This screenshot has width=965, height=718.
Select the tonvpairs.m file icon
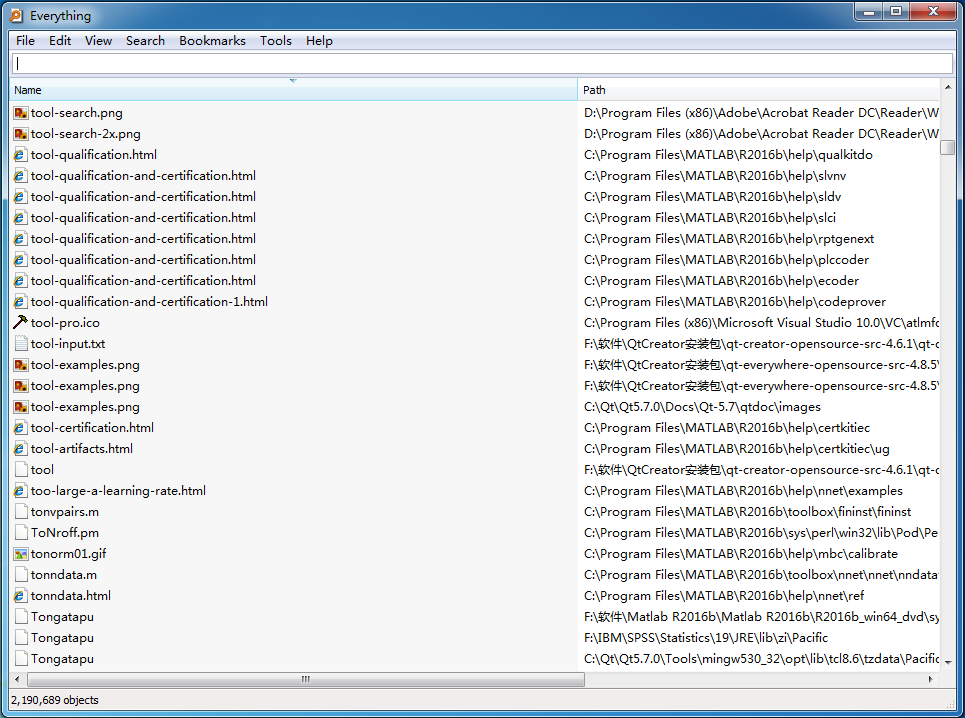coord(21,511)
